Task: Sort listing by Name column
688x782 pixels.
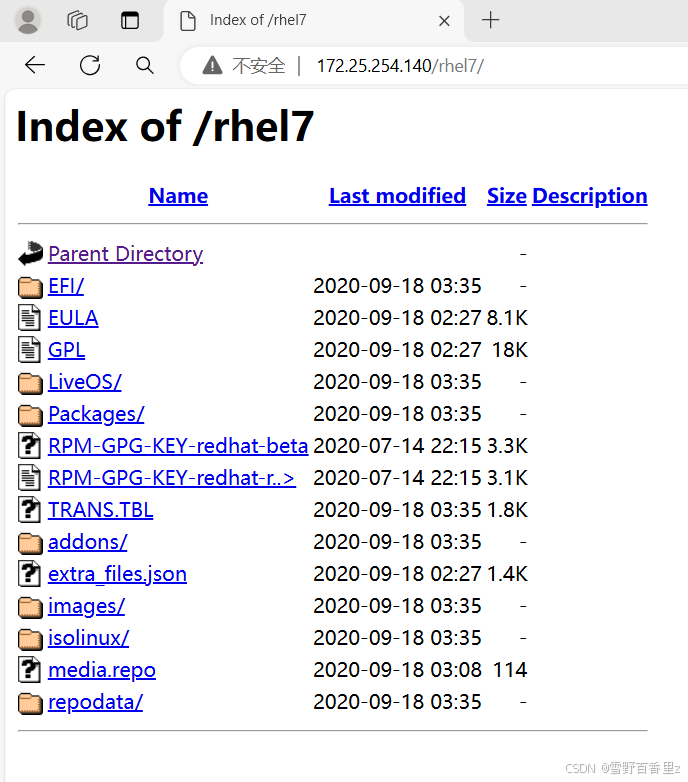Action: click(x=178, y=196)
